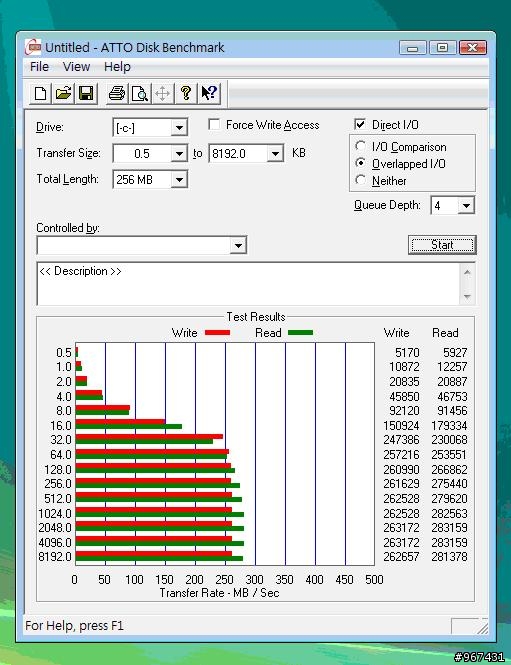Click the 'For Help, press F1' status text
The height and width of the screenshot is (665, 511).
(x=74, y=626)
